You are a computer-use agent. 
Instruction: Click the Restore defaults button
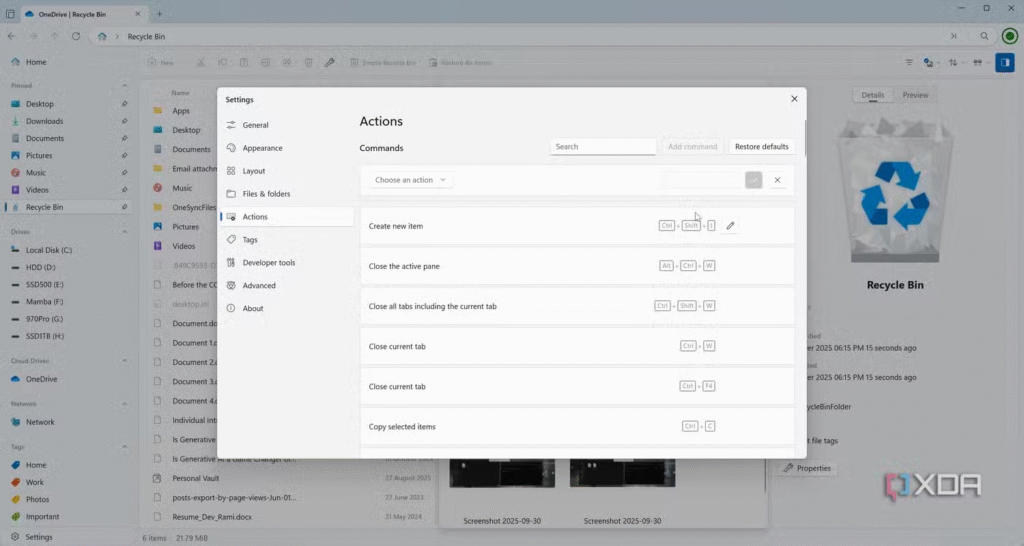pyautogui.click(x=762, y=147)
